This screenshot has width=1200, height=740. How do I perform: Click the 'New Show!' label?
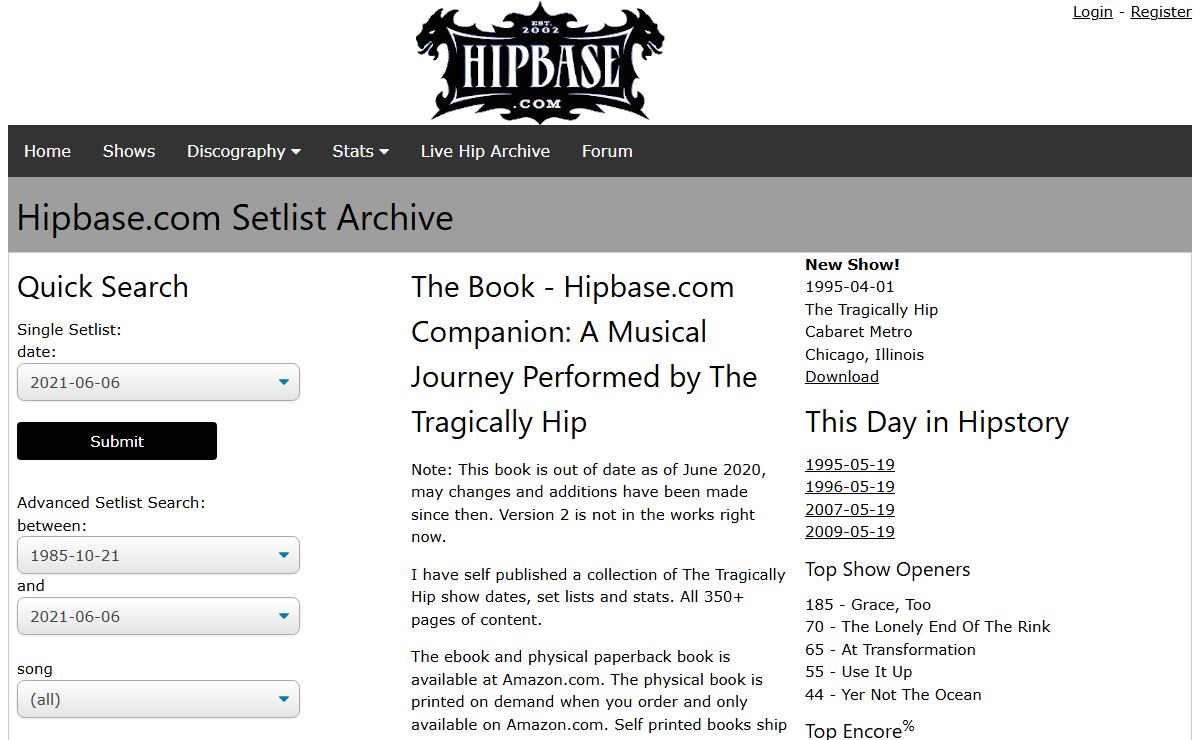(852, 265)
